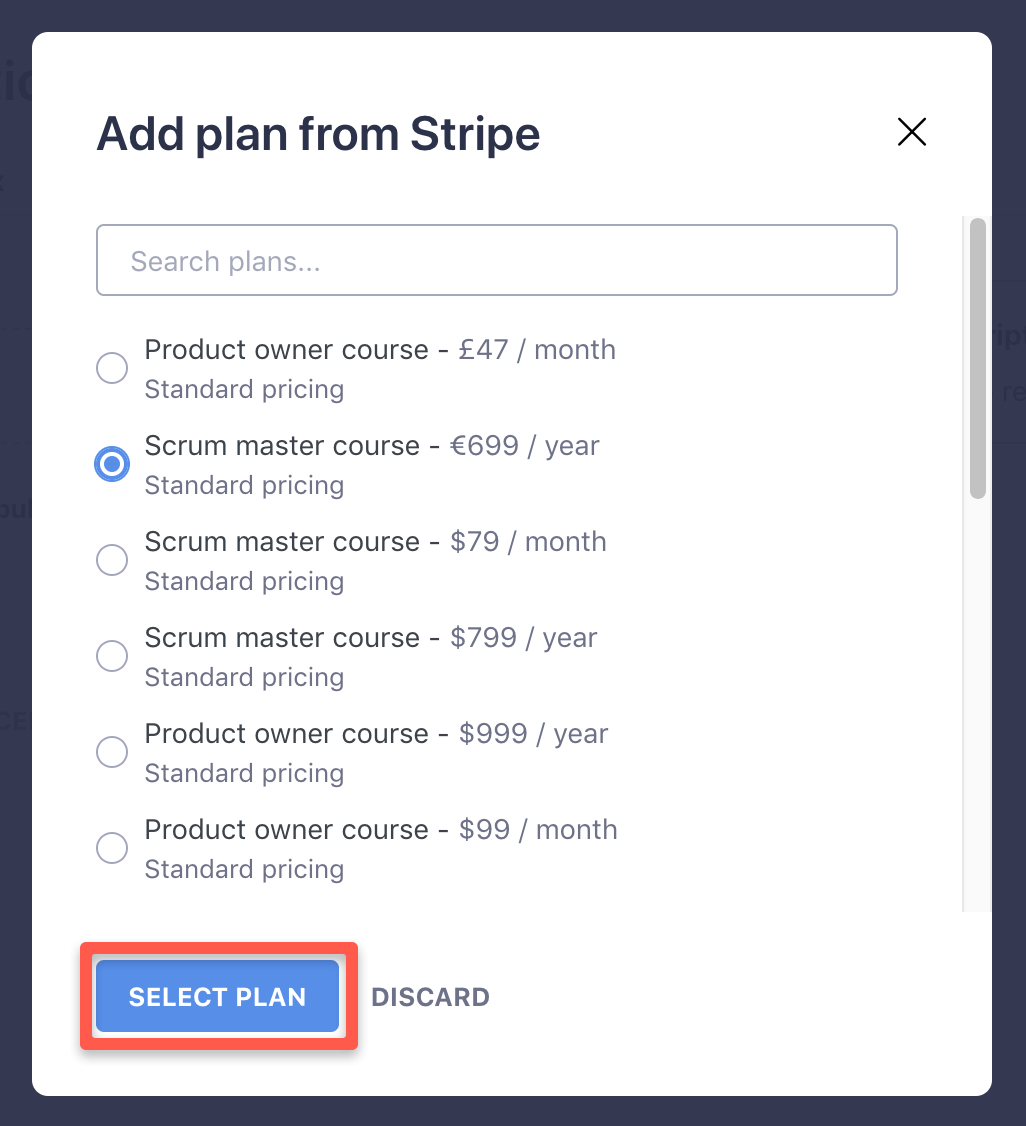This screenshot has width=1026, height=1126.
Task: Click the Product owner course £47 label text
Action: tap(380, 349)
